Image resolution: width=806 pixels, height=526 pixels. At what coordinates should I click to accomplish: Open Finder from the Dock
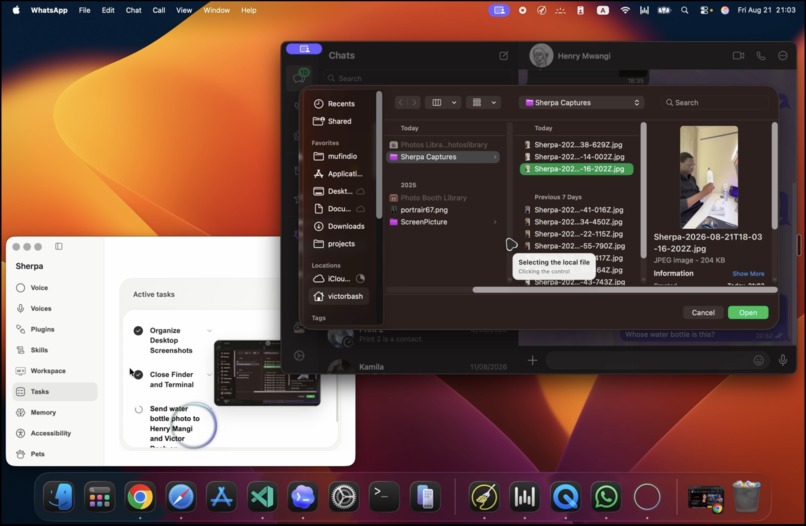click(x=59, y=497)
